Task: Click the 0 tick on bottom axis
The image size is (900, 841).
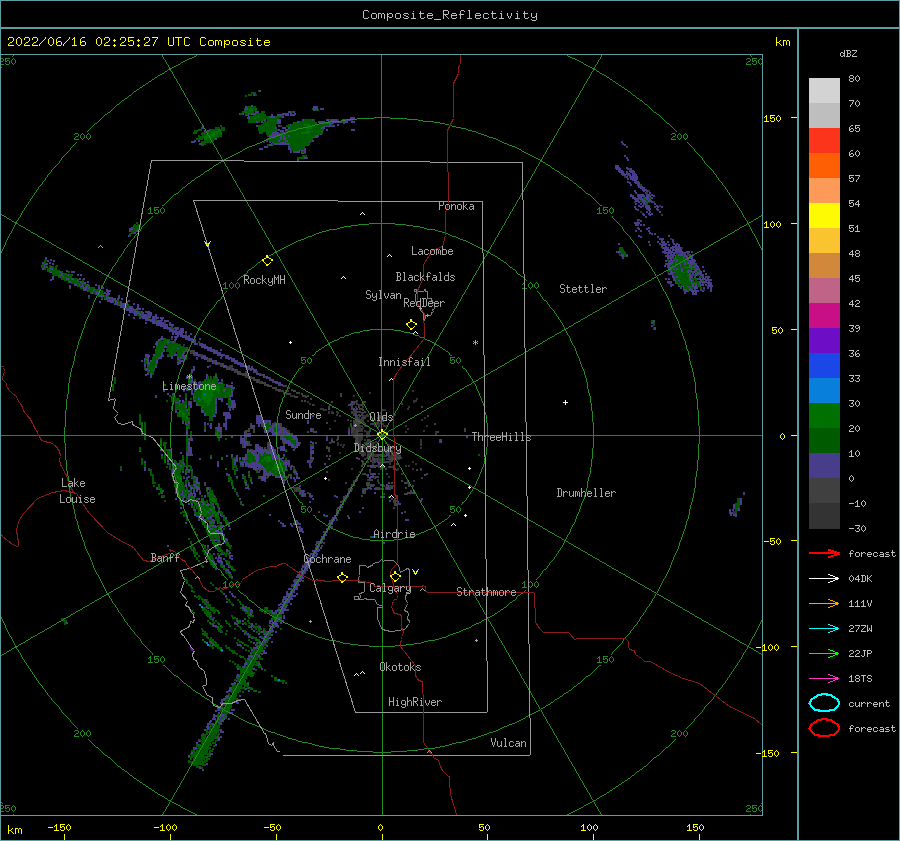Action: pyautogui.click(x=381, y=827)
